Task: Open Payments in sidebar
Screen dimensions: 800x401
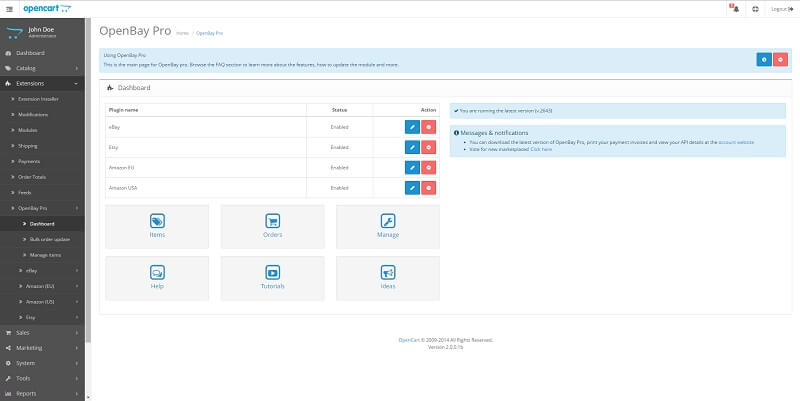Action: pos(42,161)
